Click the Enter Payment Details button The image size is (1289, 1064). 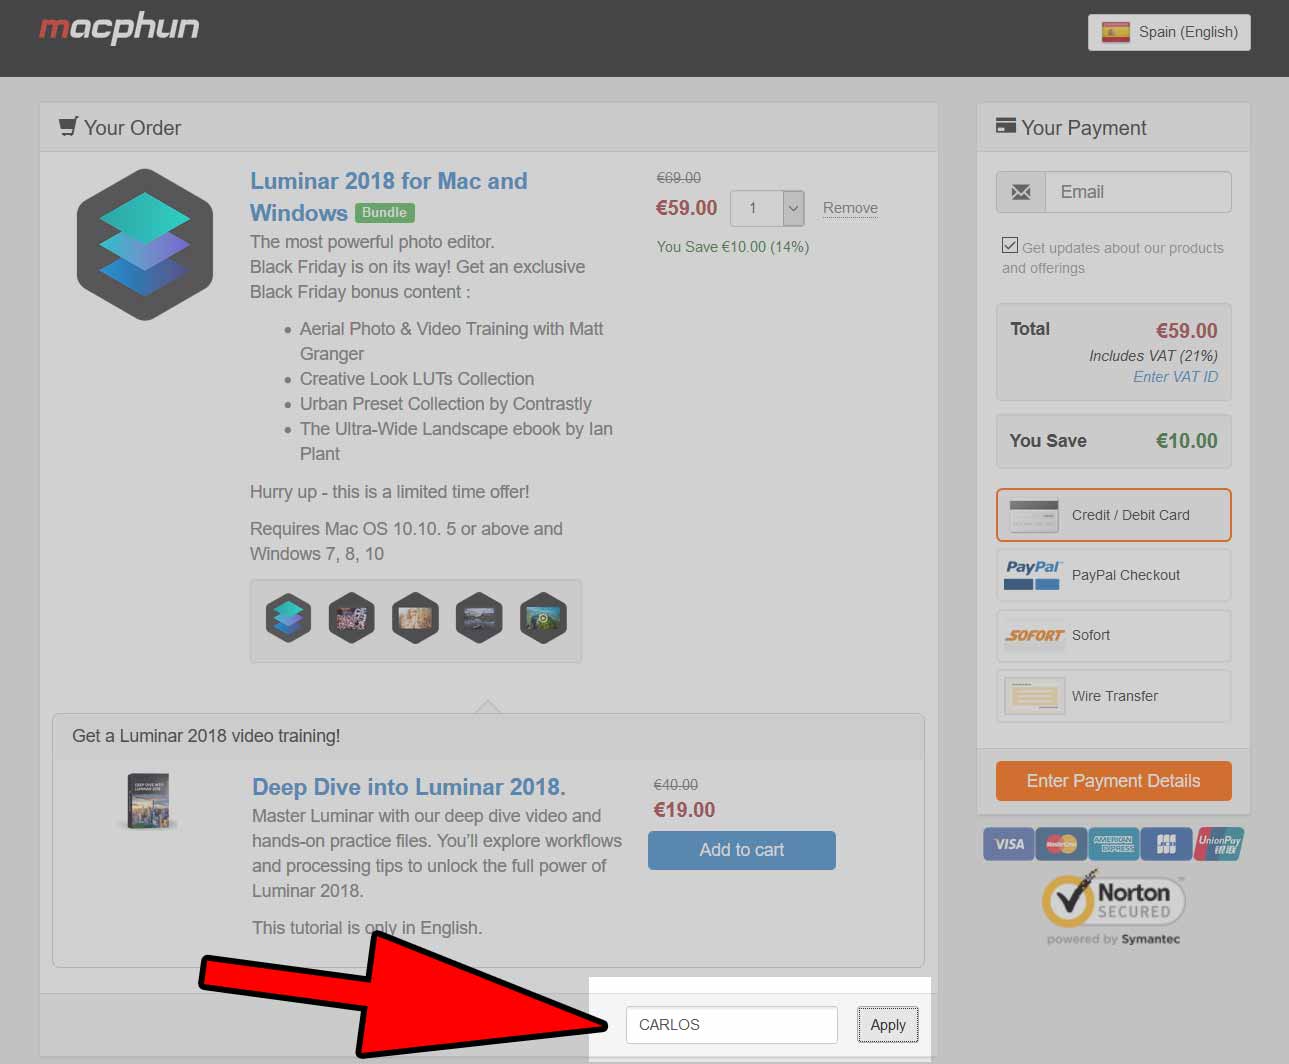1114,781
